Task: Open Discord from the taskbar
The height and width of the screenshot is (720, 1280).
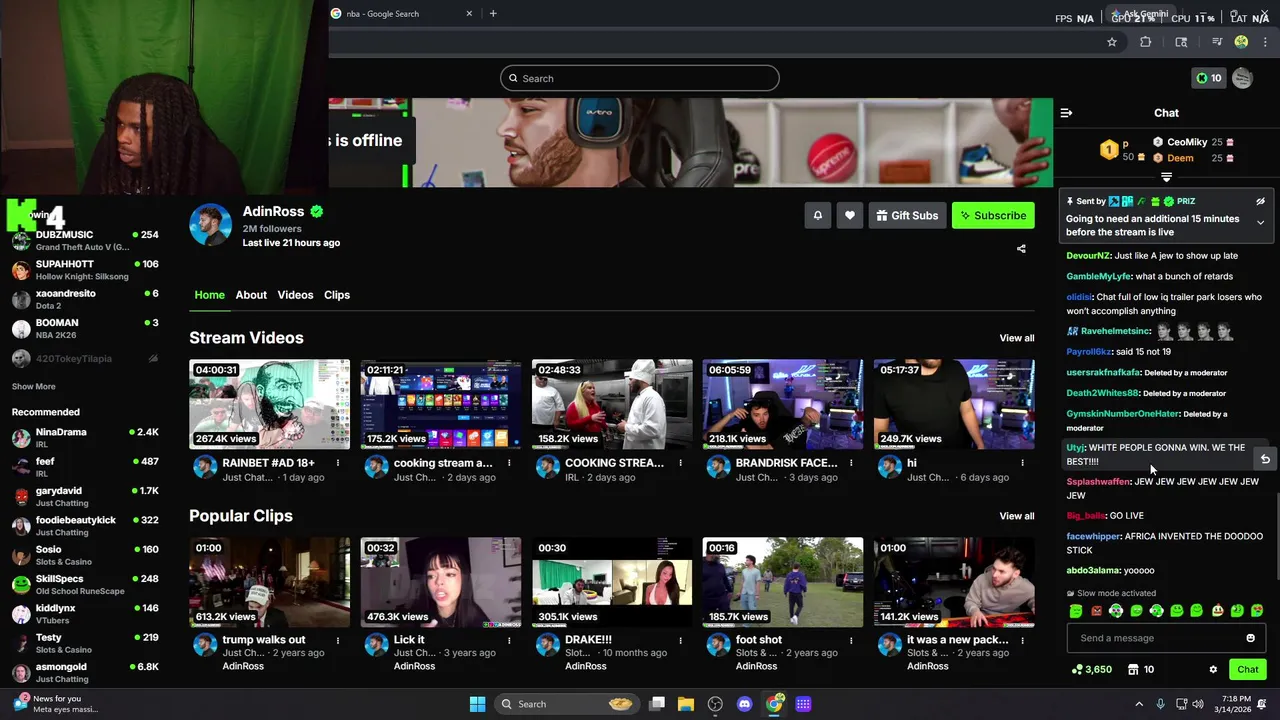Action: 744,704
